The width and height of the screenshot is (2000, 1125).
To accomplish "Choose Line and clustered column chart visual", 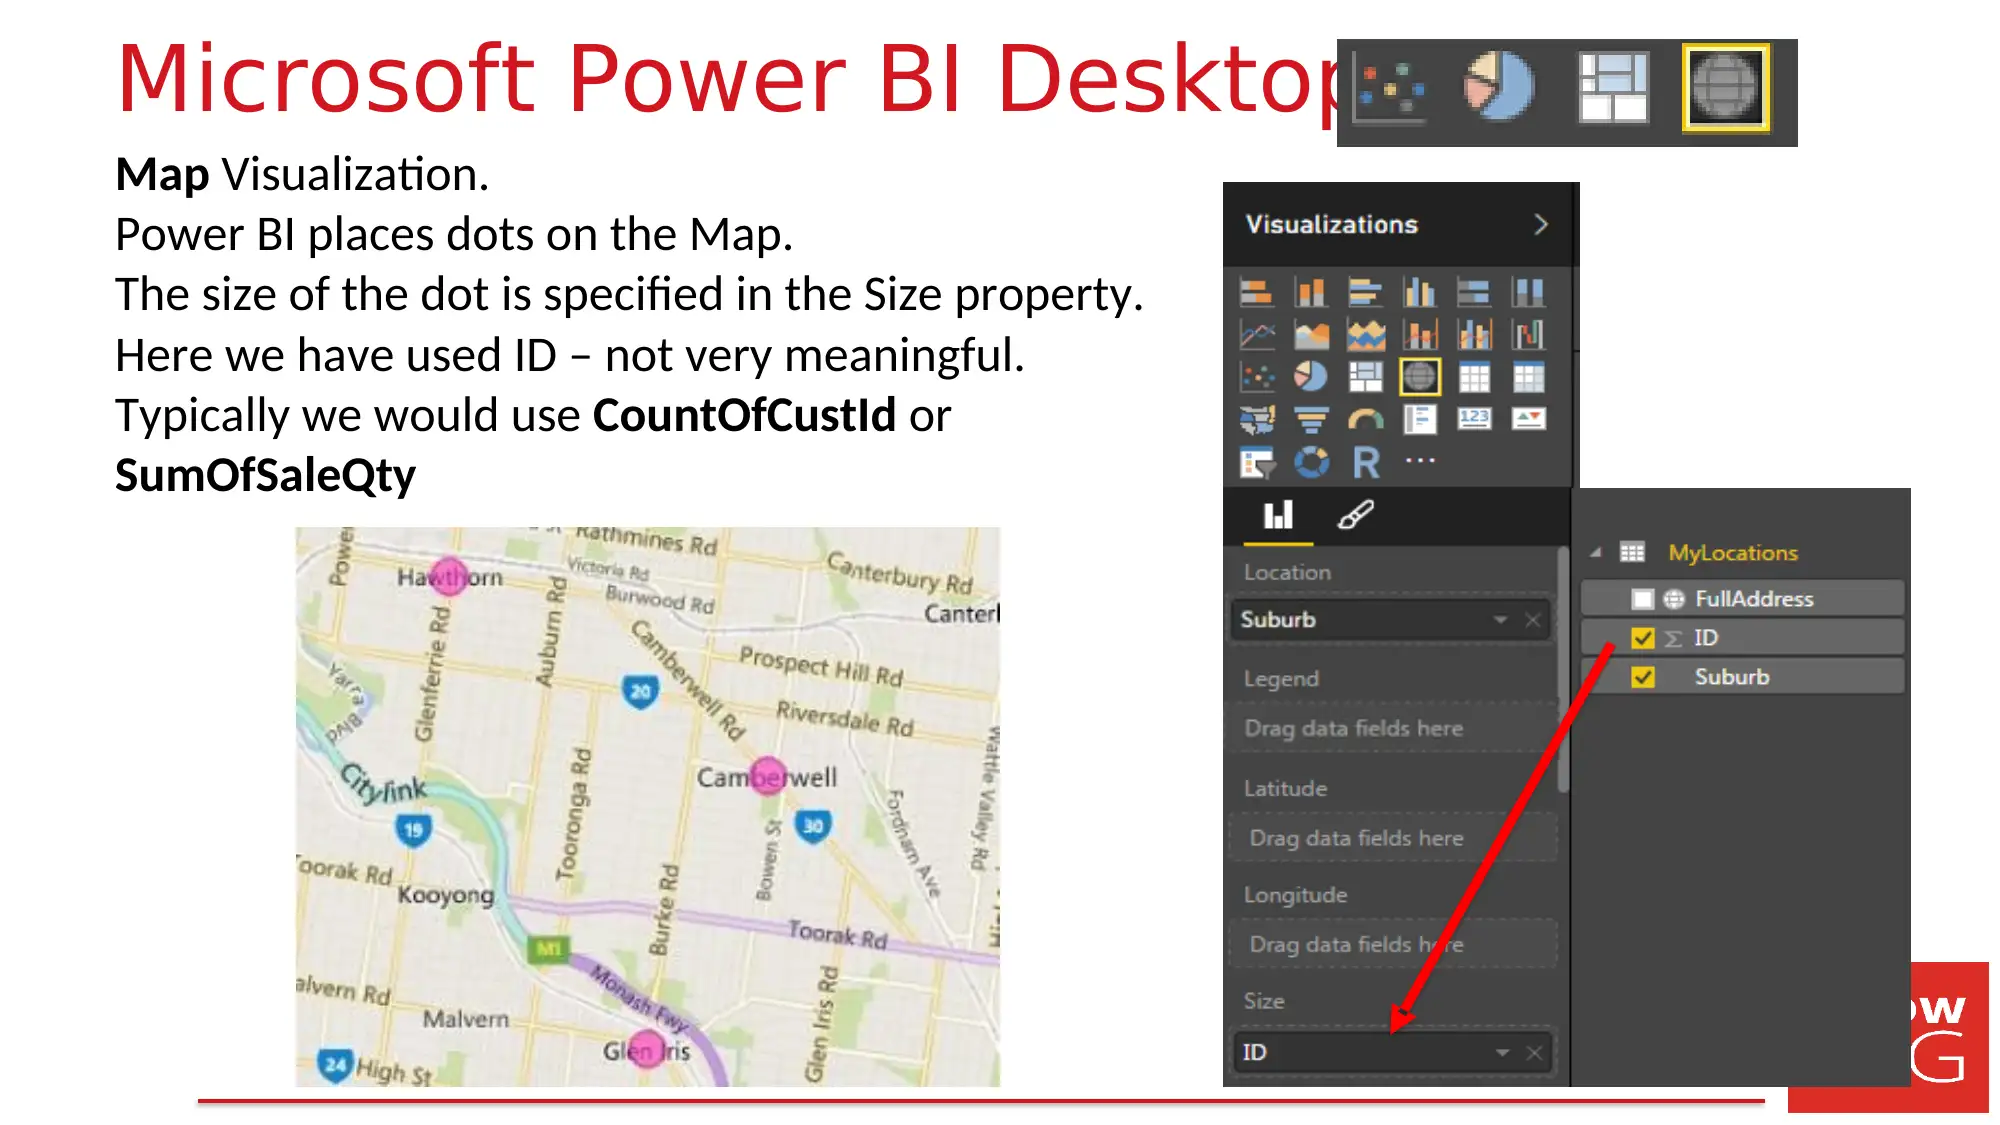I will coord(1474,334).
